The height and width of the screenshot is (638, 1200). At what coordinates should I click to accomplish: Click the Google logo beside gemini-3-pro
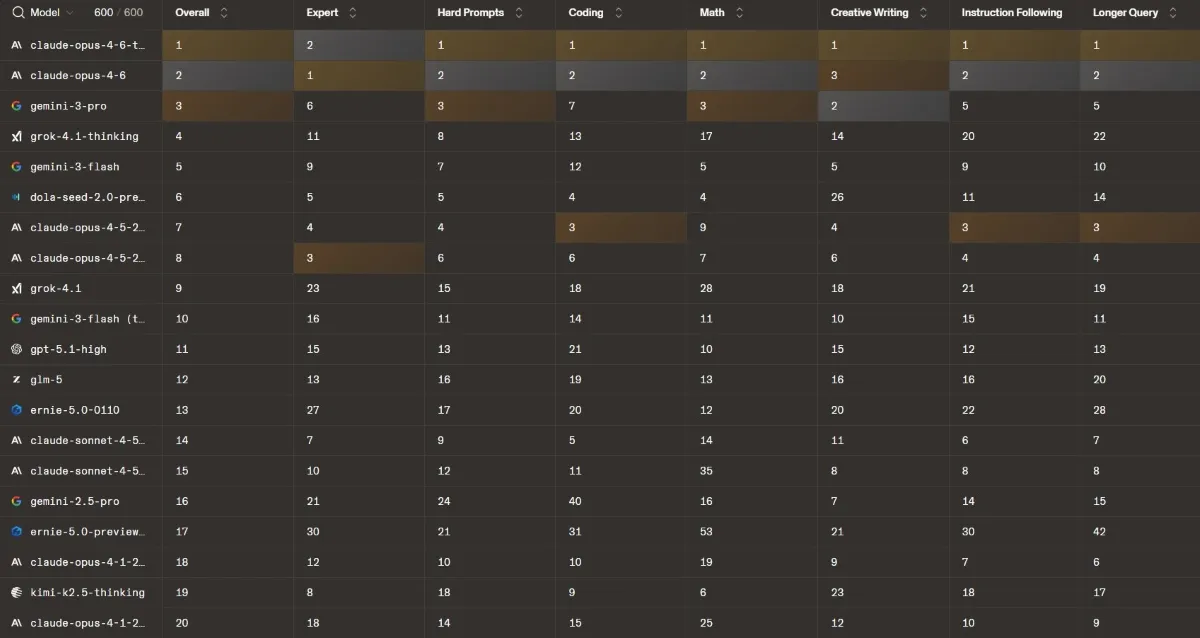(17, 106)
